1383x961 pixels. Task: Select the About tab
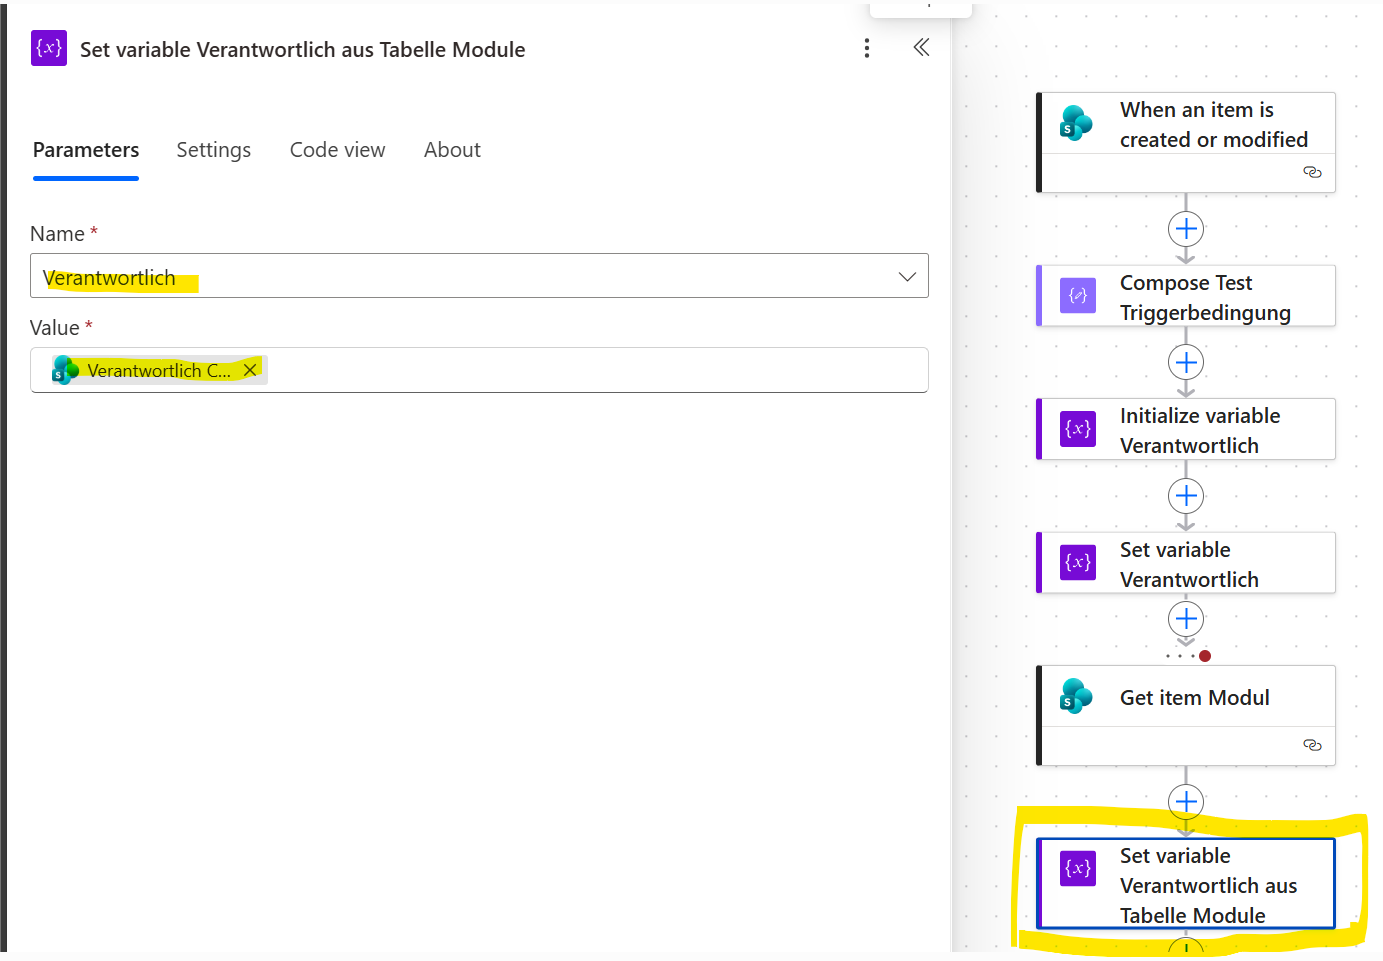click(x=452, y=150)
